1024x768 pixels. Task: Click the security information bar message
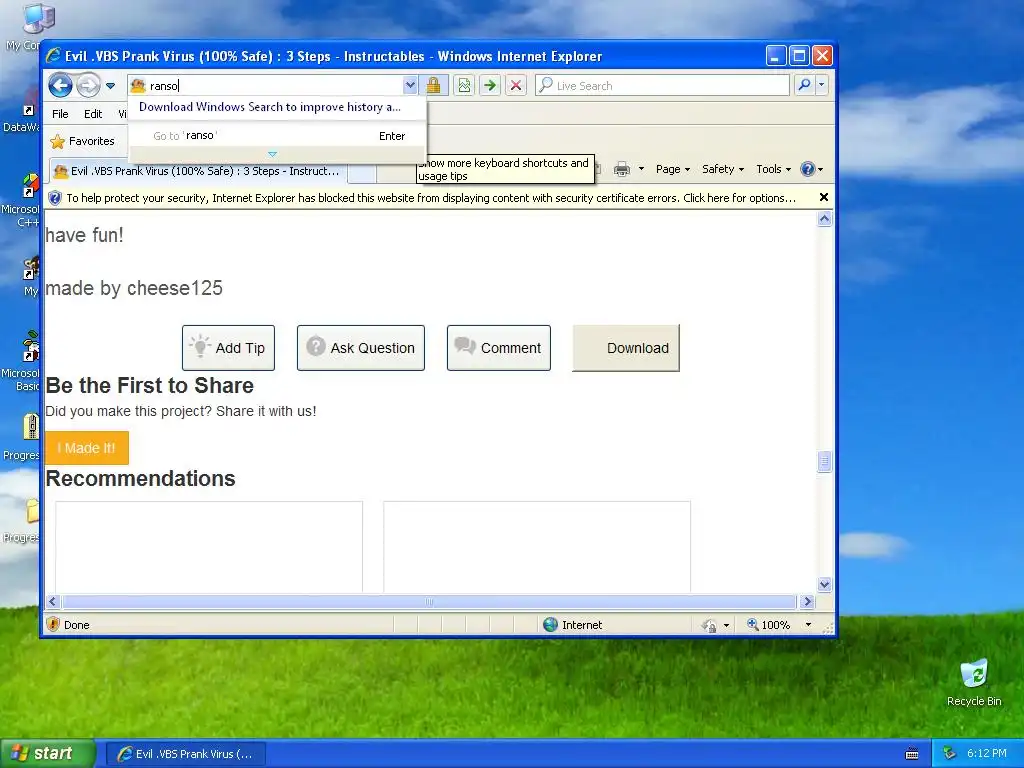click(430, 198)
